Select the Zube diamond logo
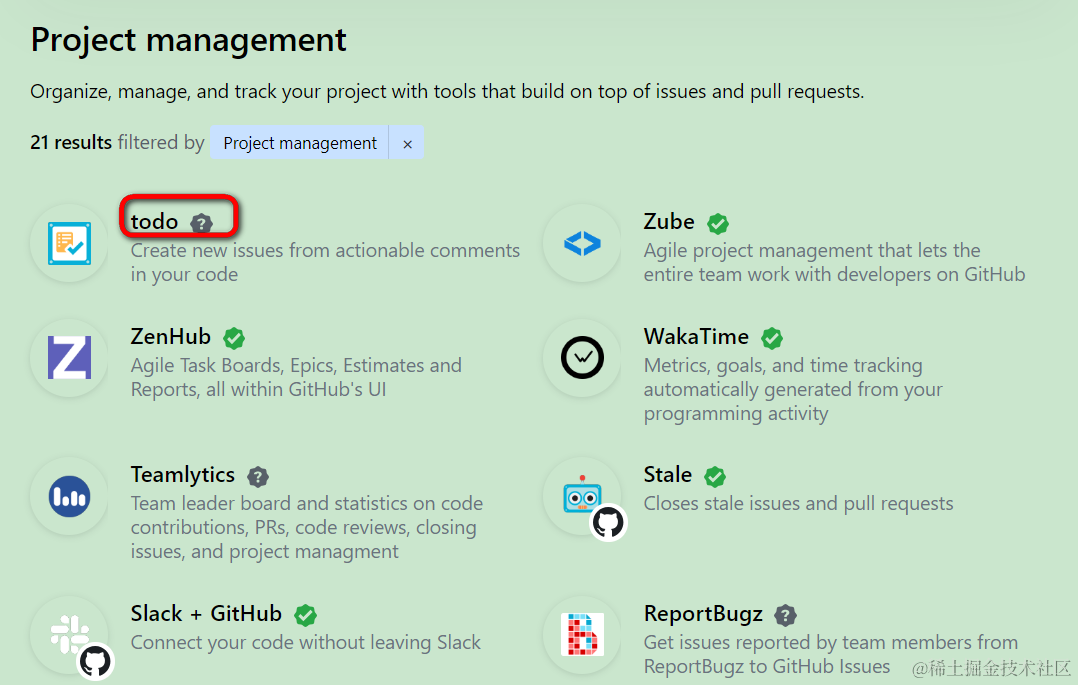 pos(581,243)
